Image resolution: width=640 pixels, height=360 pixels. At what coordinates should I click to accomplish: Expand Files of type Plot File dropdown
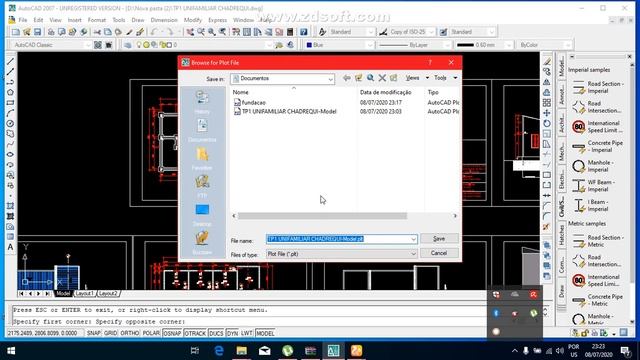pos(413,254)
